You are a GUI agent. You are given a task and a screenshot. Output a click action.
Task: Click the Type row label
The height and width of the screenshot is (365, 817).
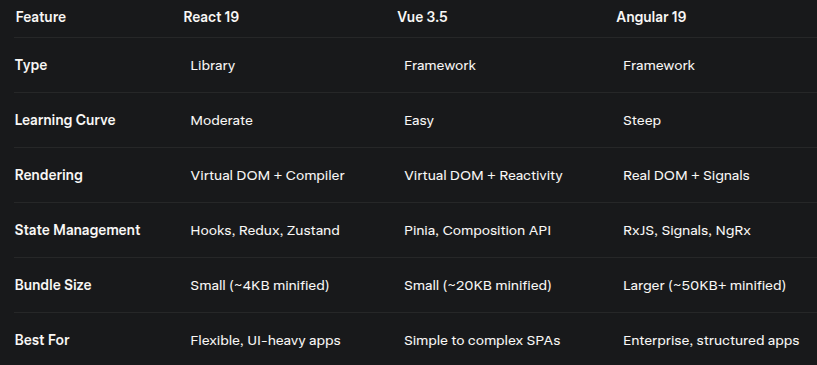(31, 66)
